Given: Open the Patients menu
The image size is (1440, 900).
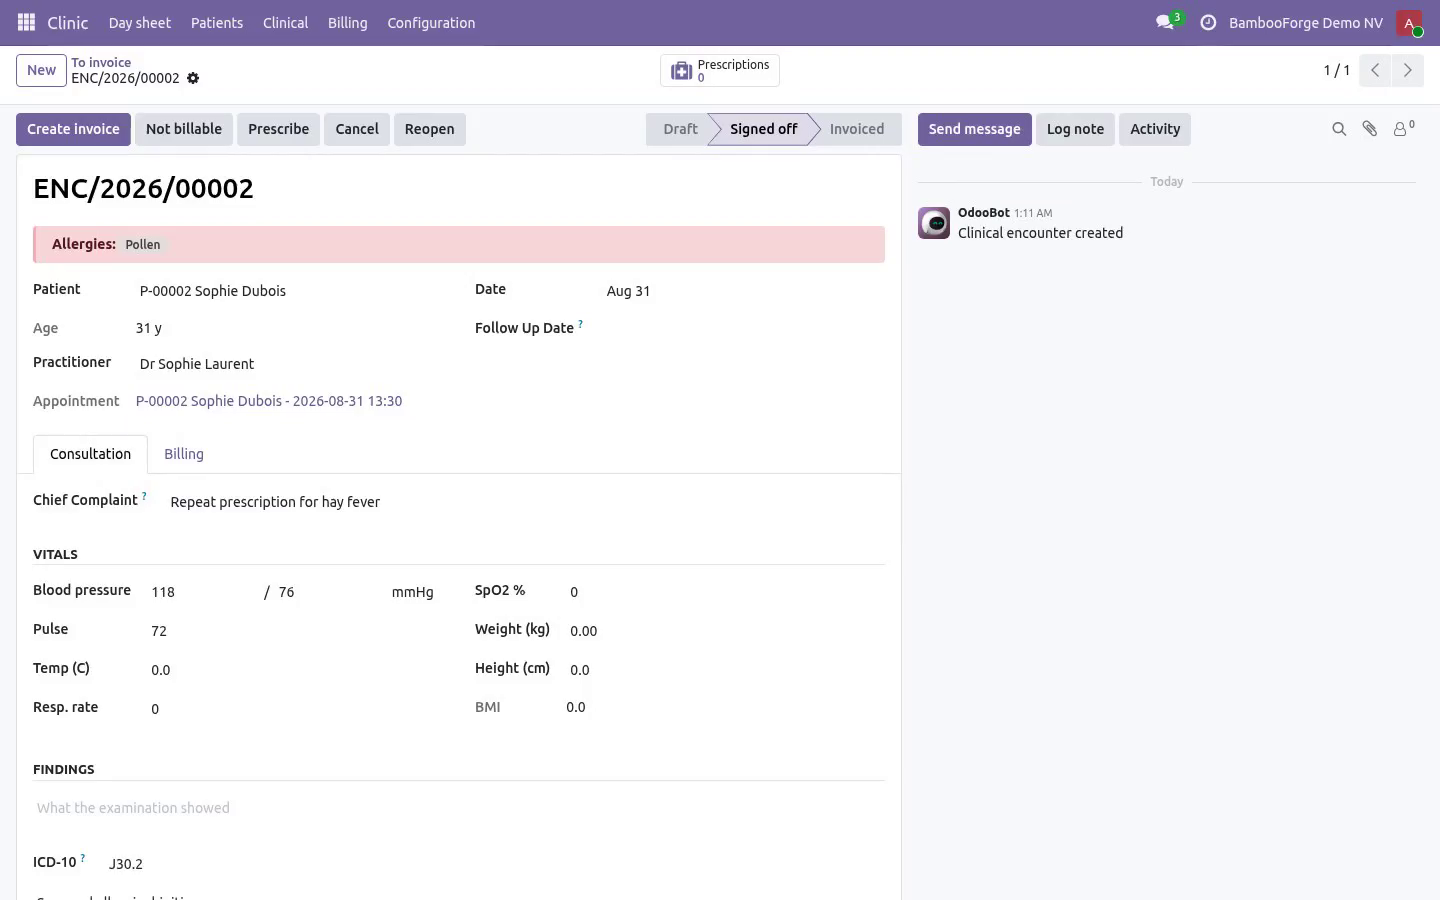Looking at the screenshot, I should point(217,23).
